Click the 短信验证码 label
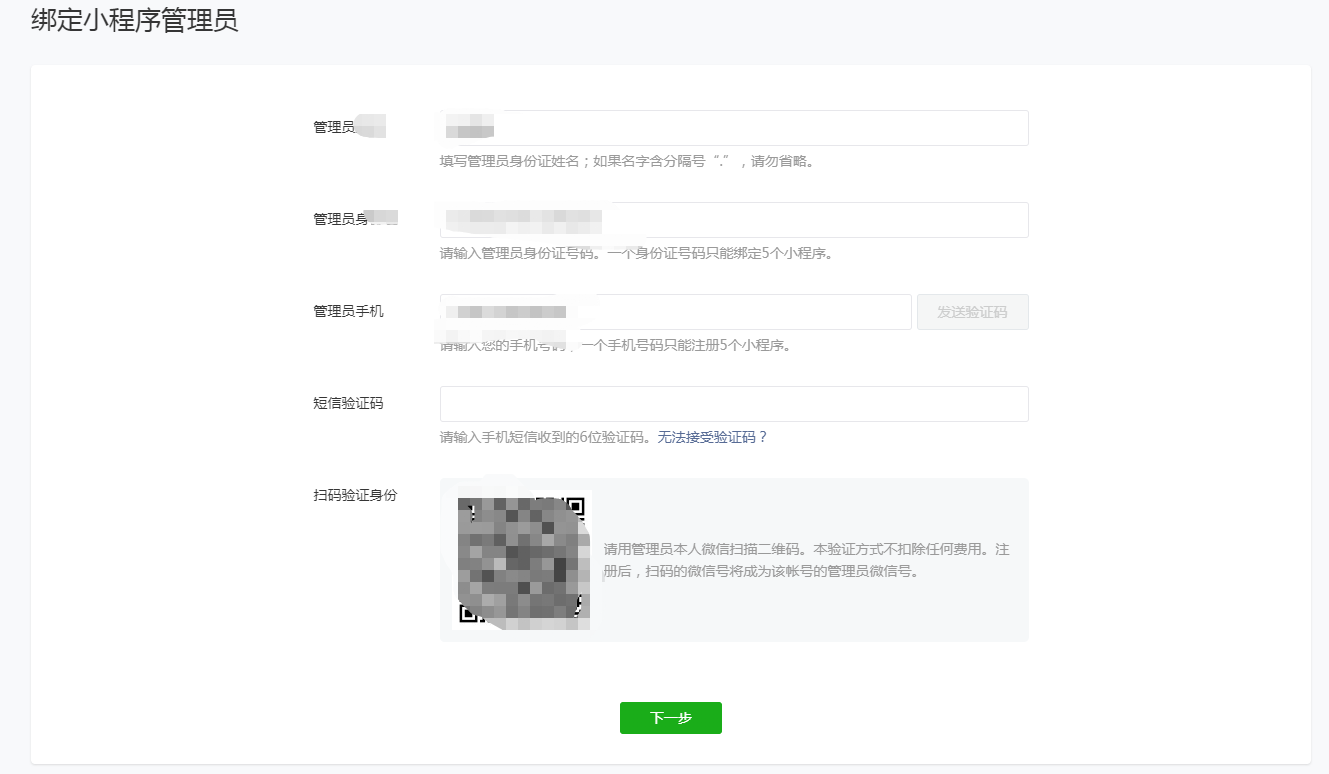Image resolution: width=1329 pixels, height=774 pixels. [x=348, y=403]
